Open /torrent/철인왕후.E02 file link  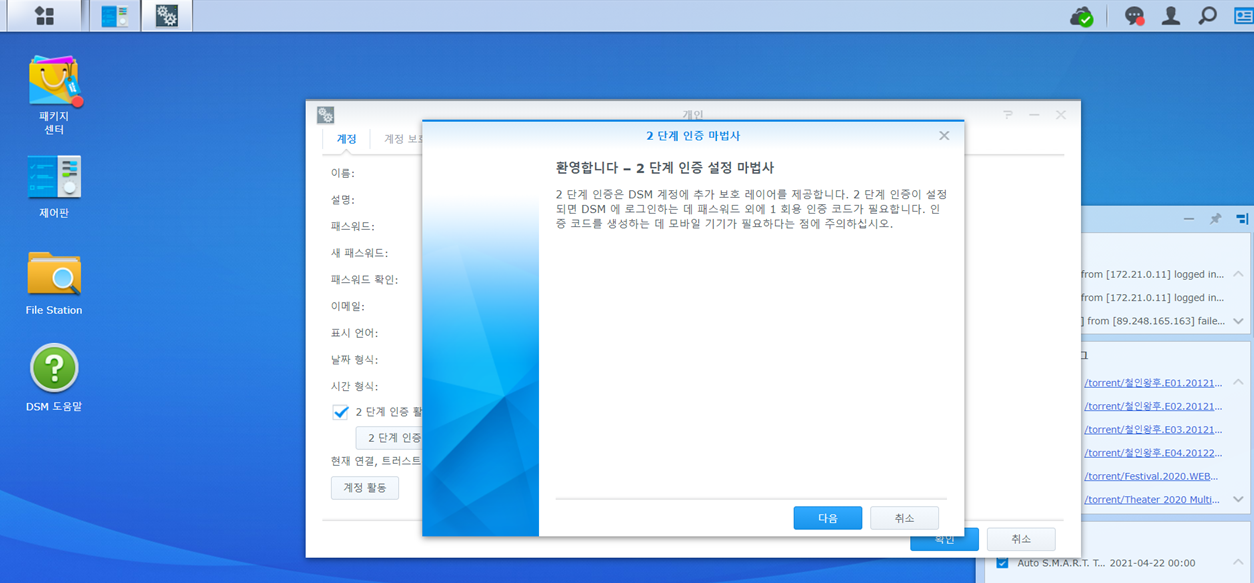point(1153,406)
